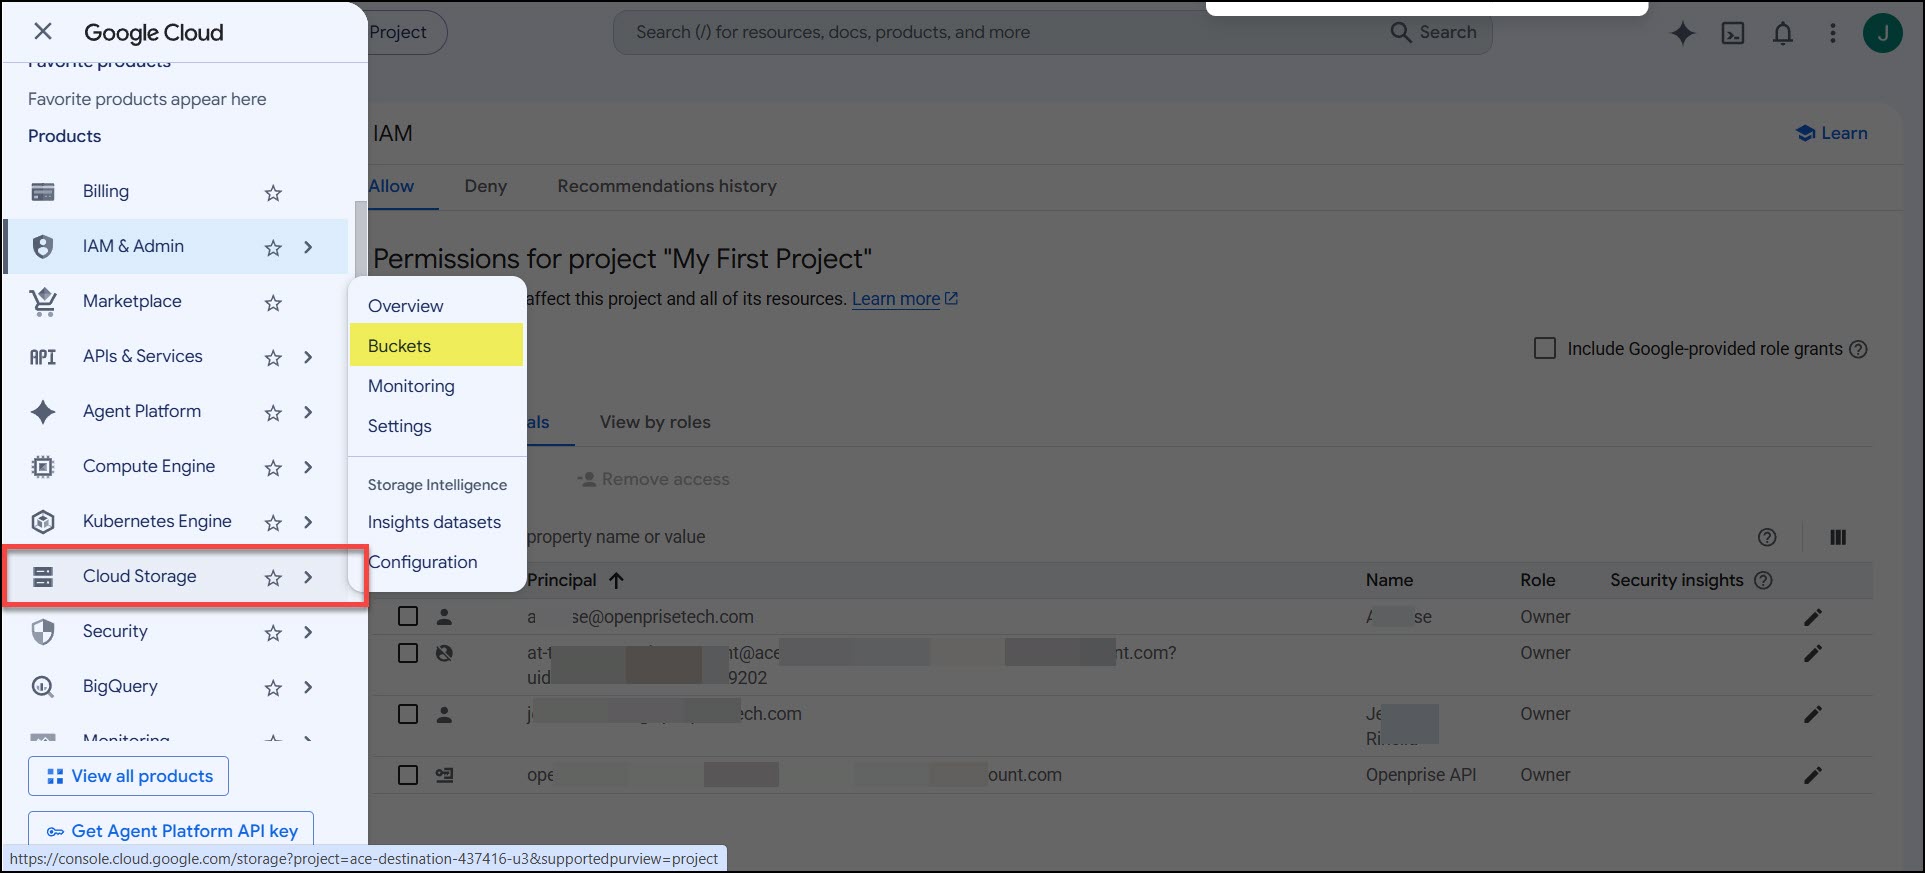Switch to View by roles tab
The image size is (1925, 873).
pos(655,422)
